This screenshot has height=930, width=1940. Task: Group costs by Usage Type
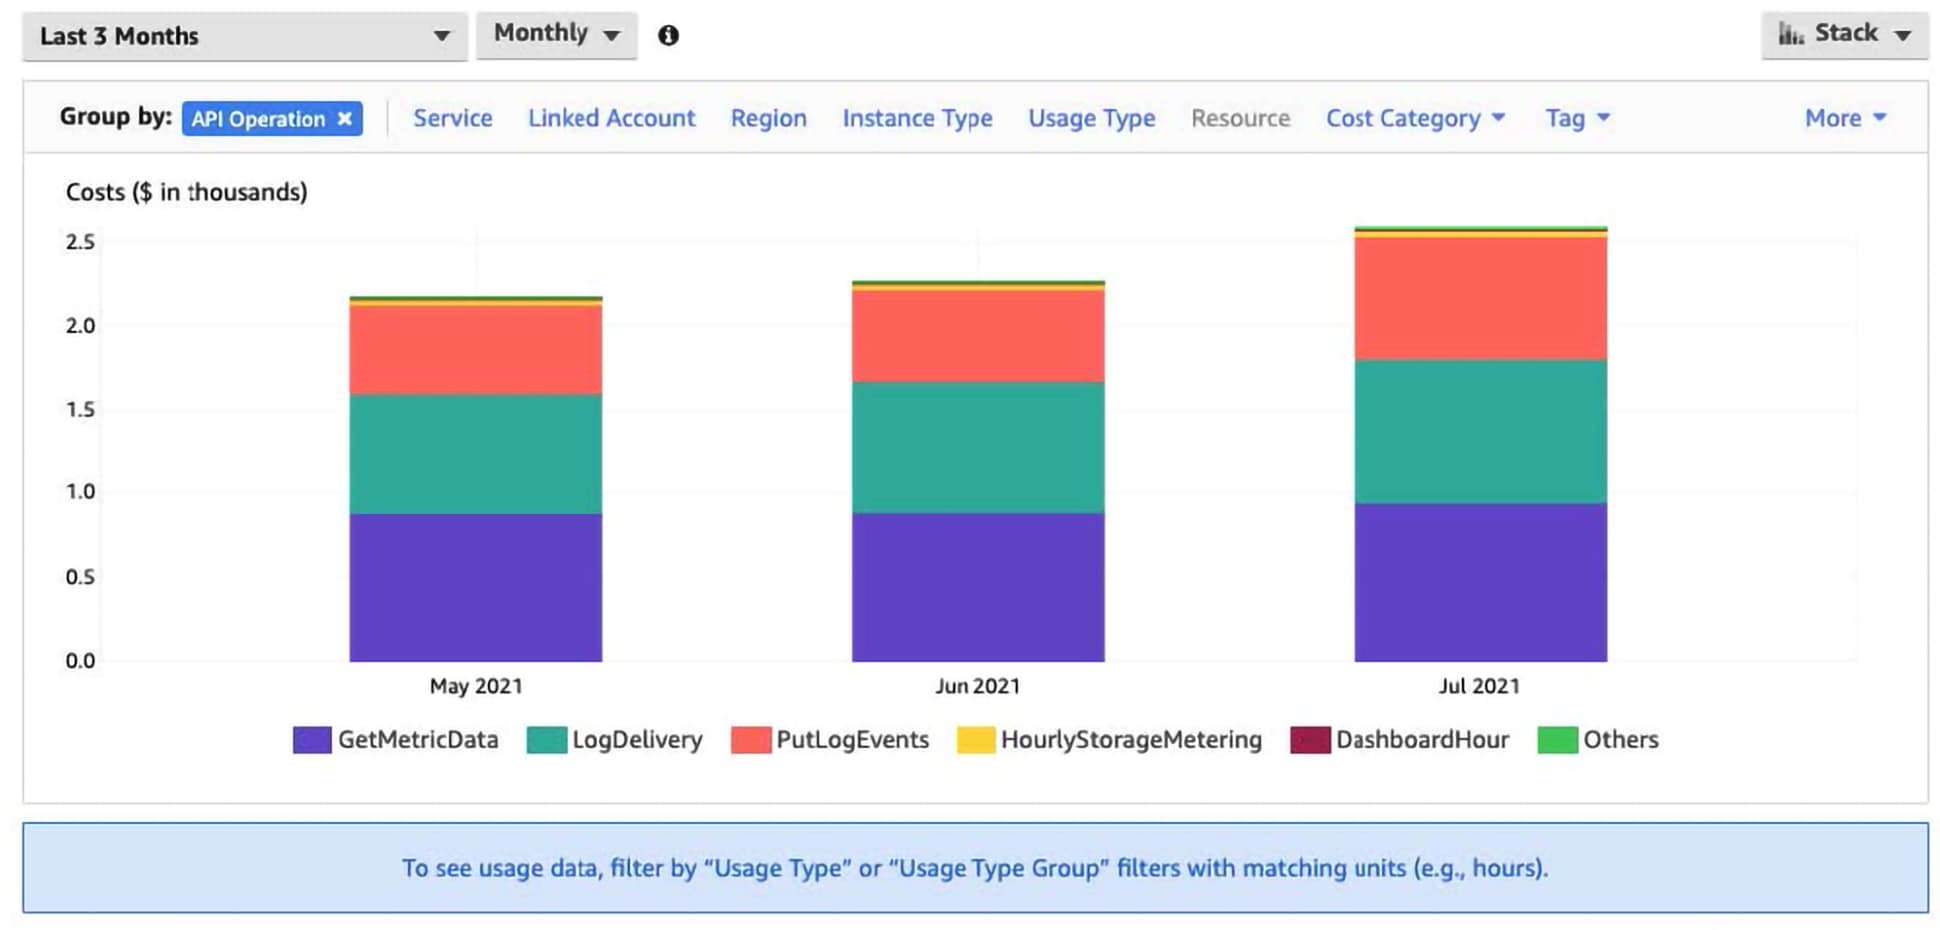(x=1091, y=118)
